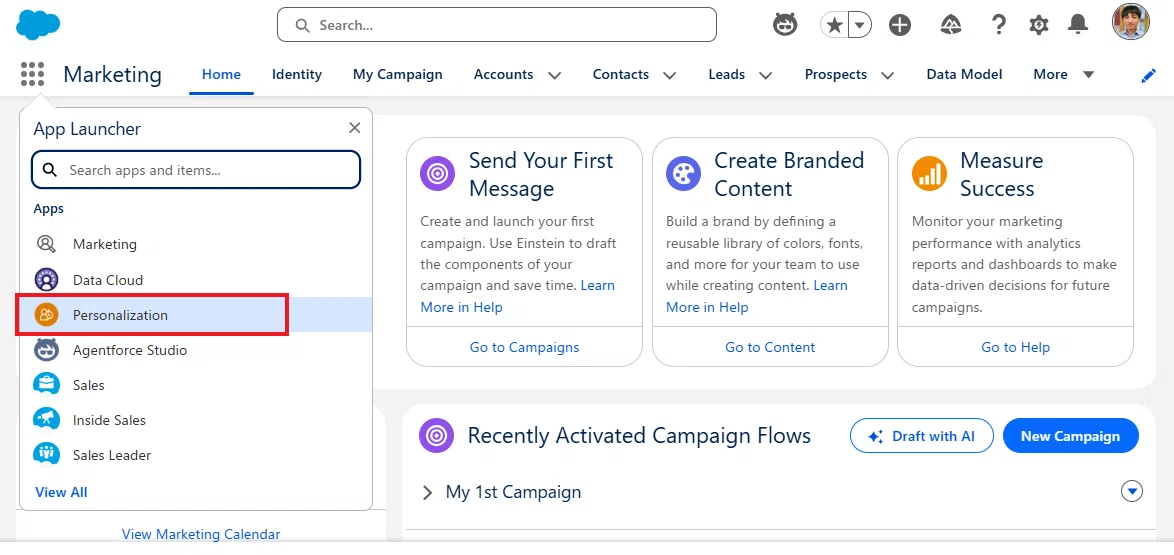
Task: Click the global Search box
Action: [496, 25]
